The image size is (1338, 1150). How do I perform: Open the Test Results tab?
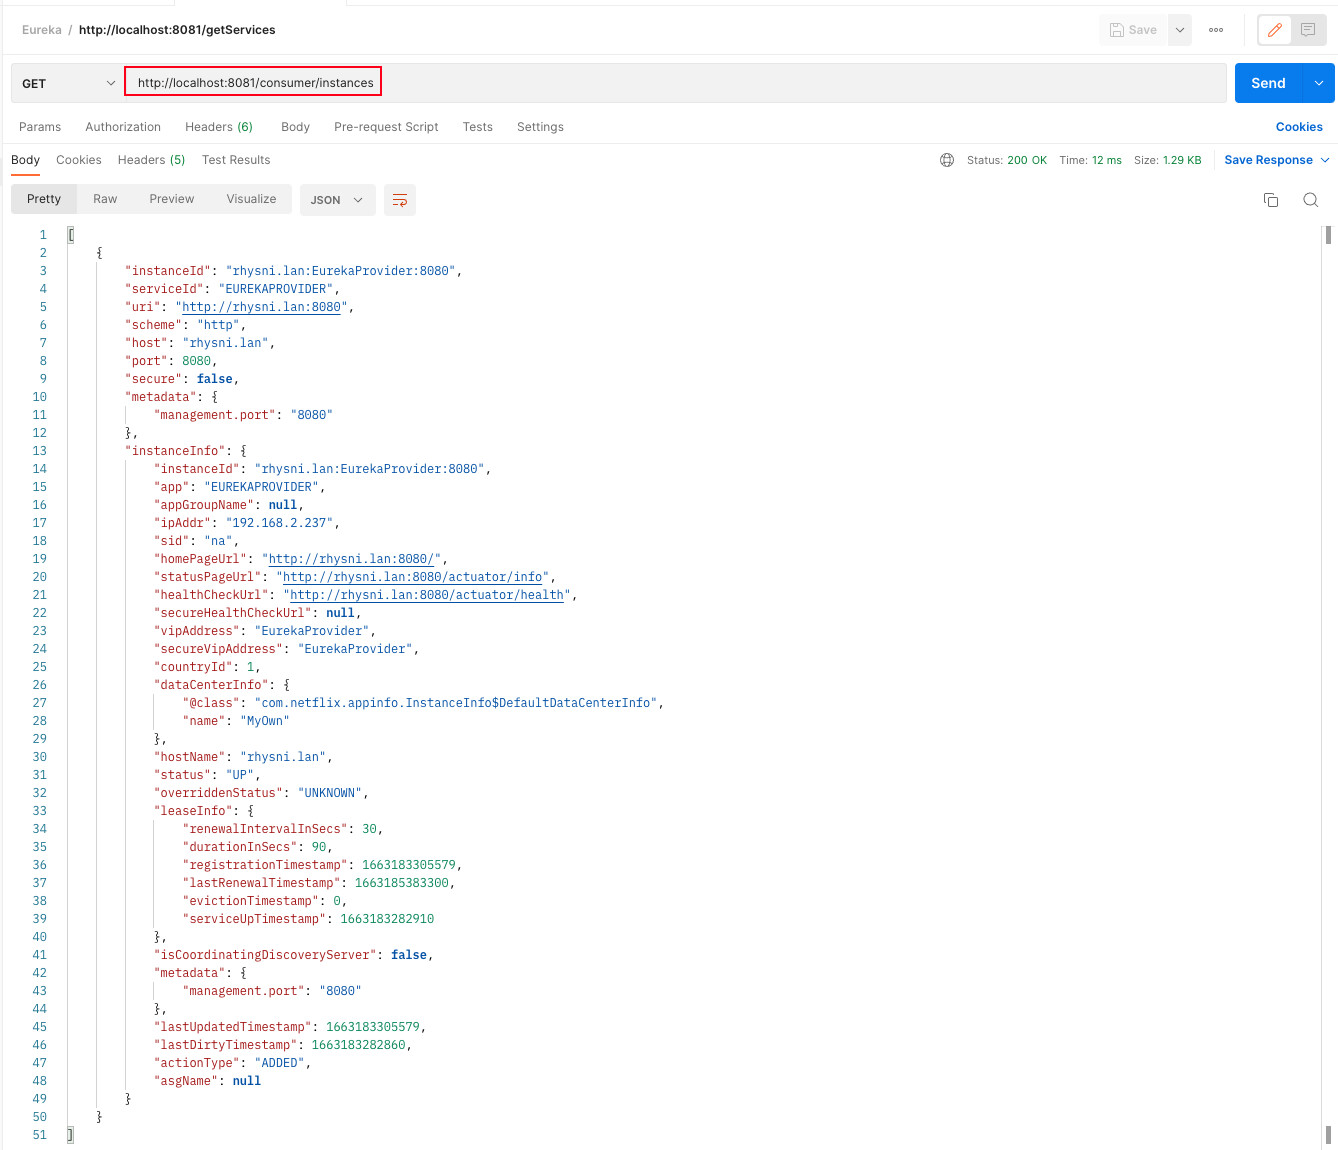click(236, 160)
